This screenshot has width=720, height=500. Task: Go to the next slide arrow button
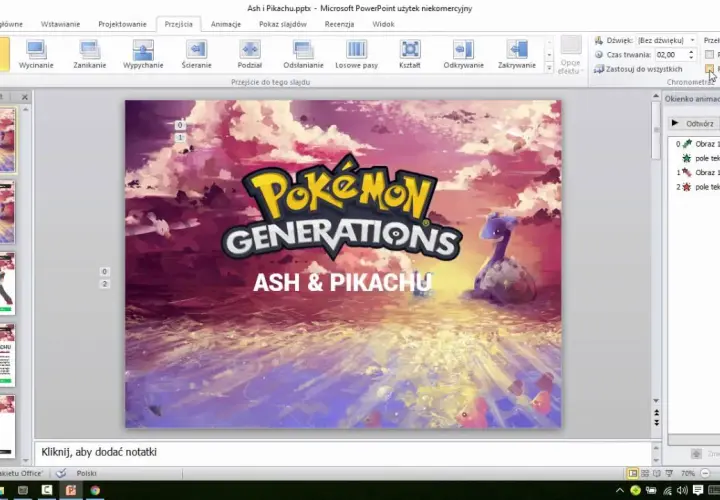click(x=657, y=422)
